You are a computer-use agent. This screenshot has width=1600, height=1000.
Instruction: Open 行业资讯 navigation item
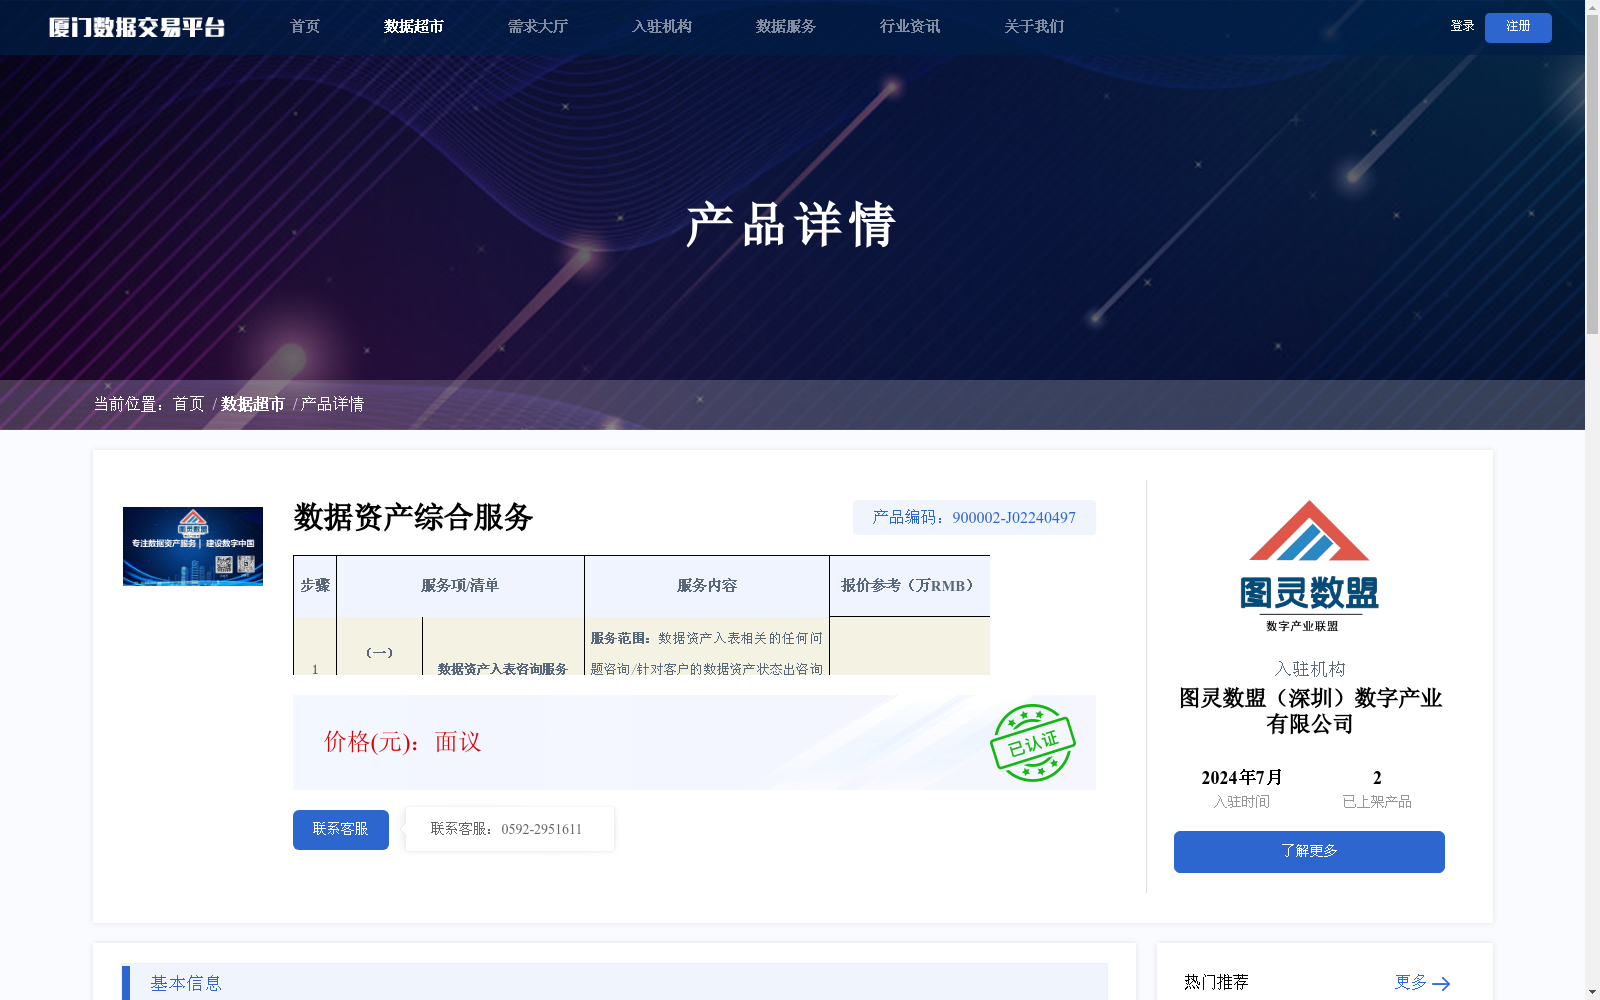[x=910, y=27]
